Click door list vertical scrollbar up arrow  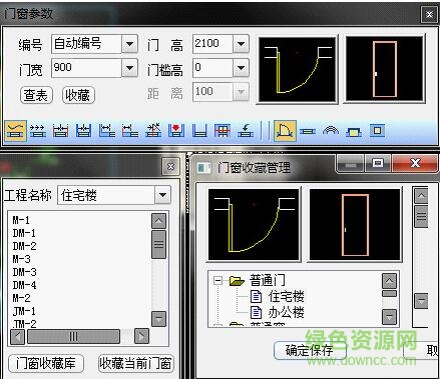click(159, 221)
